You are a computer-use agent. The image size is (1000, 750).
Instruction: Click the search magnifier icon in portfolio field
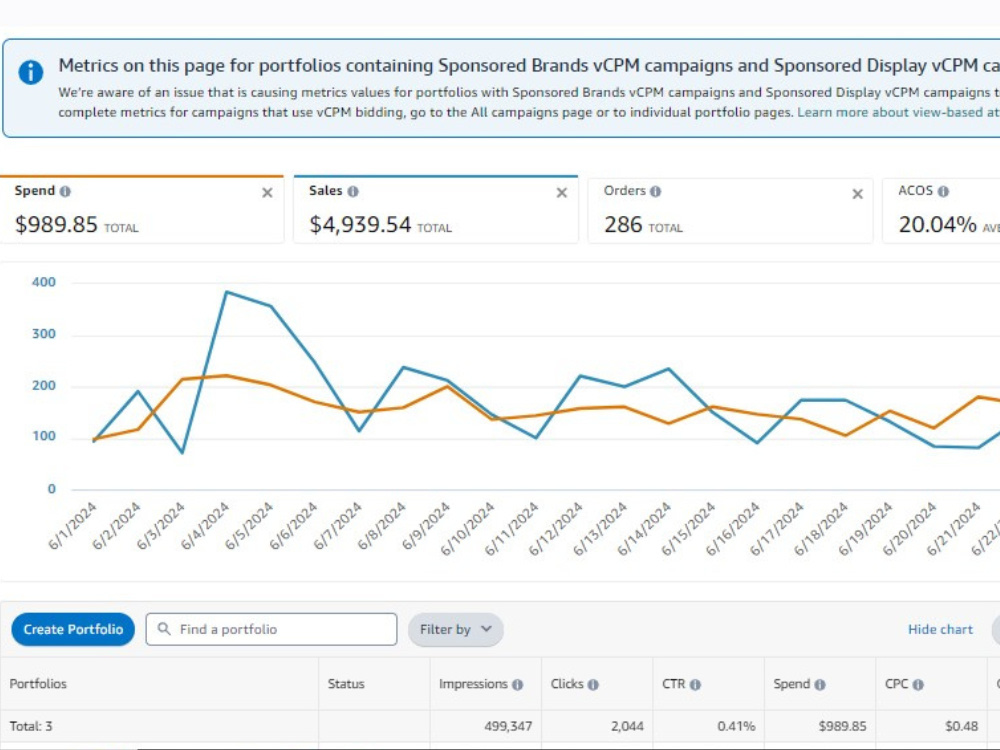(x=164, y=629)
